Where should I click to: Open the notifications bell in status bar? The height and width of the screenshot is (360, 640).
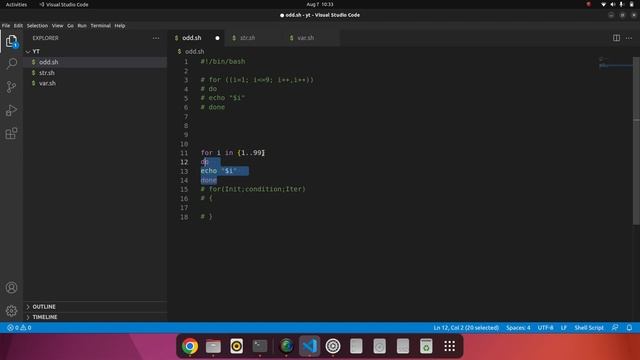[x=629, y=328]
